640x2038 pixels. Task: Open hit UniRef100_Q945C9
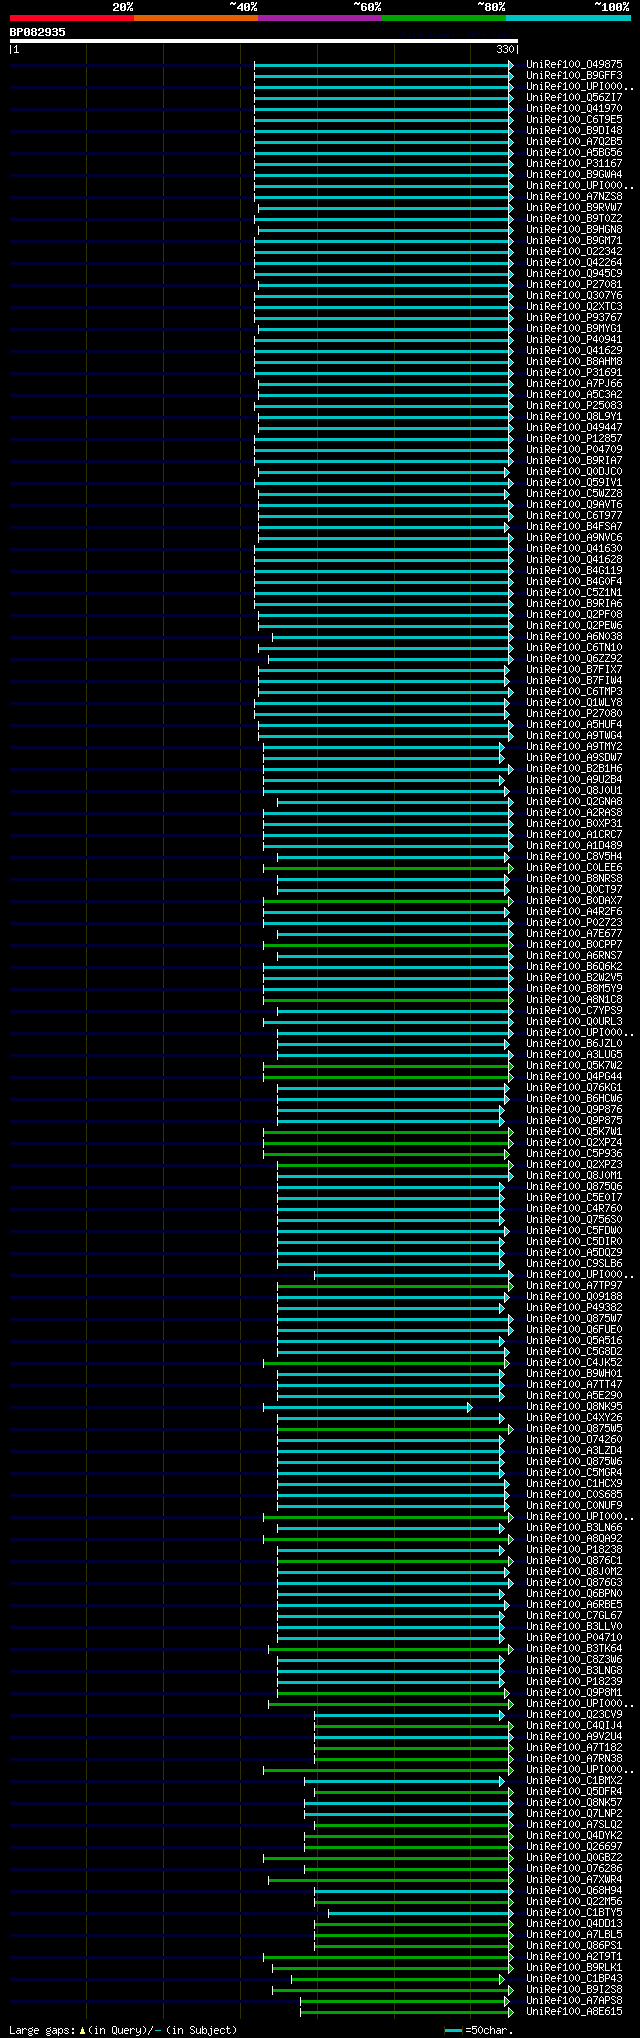pyautogui.click(x=574, y=273)
